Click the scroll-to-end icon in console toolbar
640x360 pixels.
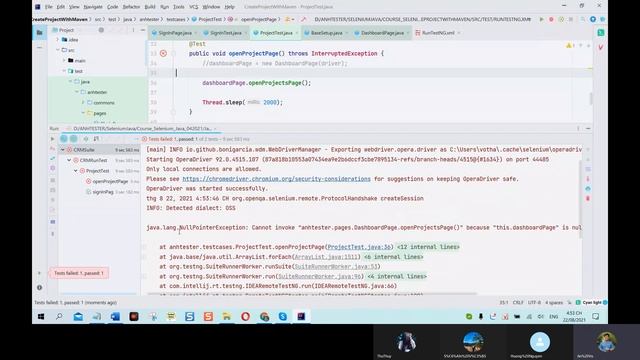588,179
